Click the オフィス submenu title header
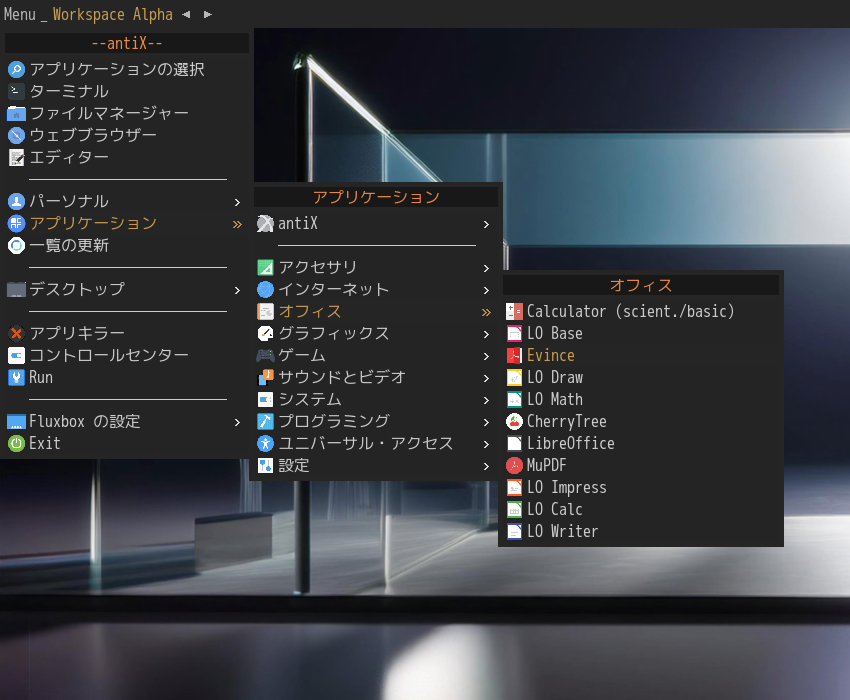The height and width of the screenshot is (700, 850). 641,285
